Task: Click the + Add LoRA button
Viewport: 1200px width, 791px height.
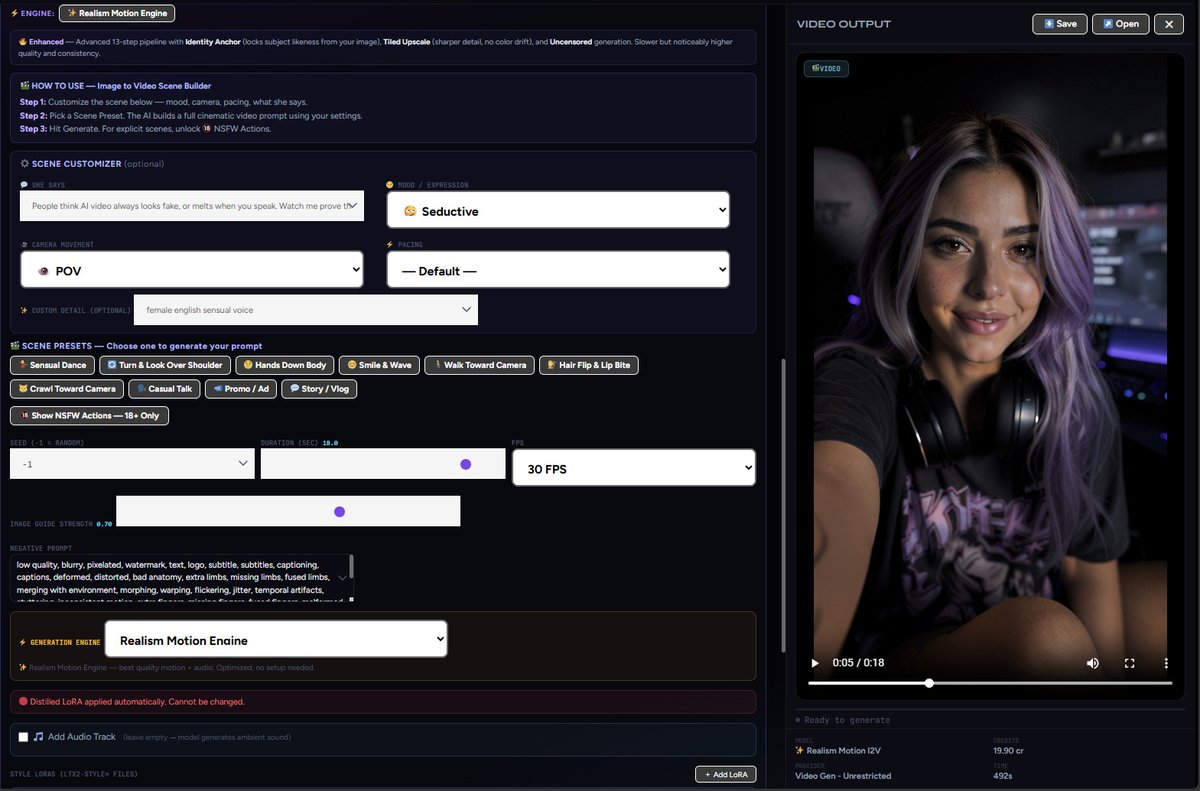Action: (725, 774)
